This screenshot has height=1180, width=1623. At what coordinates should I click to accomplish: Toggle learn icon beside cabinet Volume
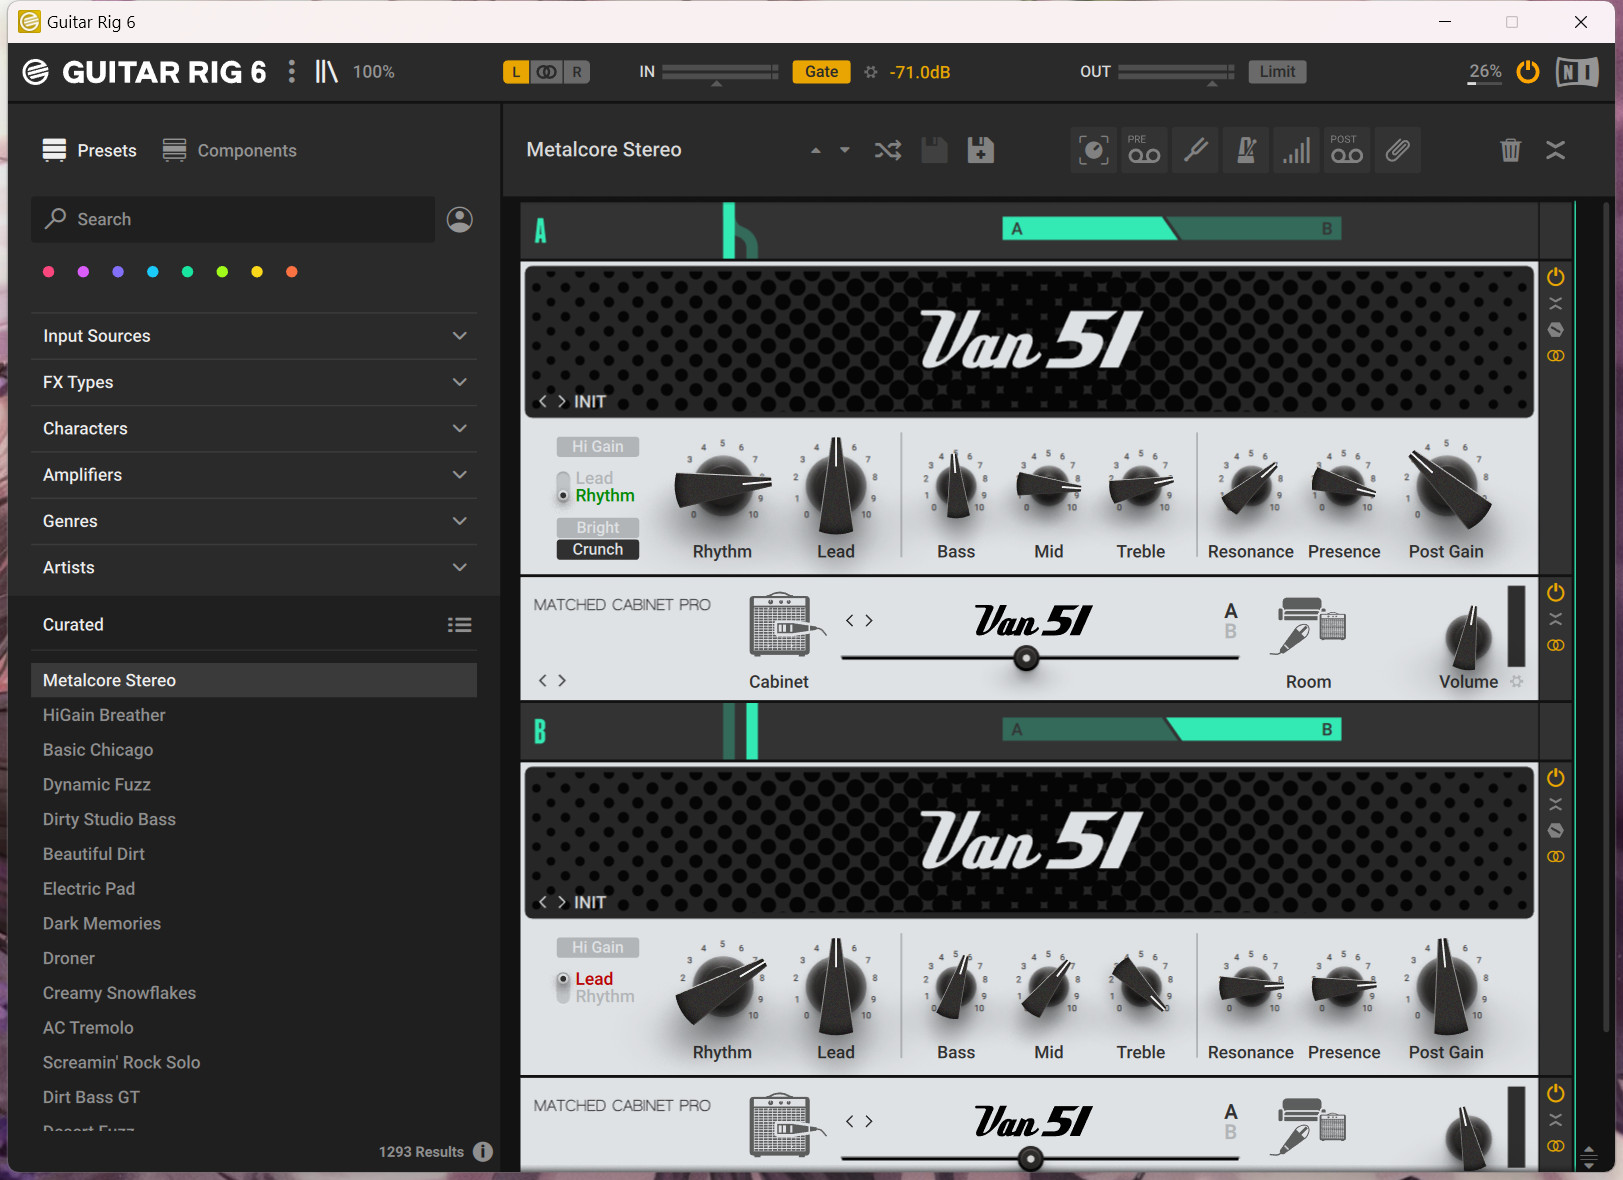(1516, 681)
